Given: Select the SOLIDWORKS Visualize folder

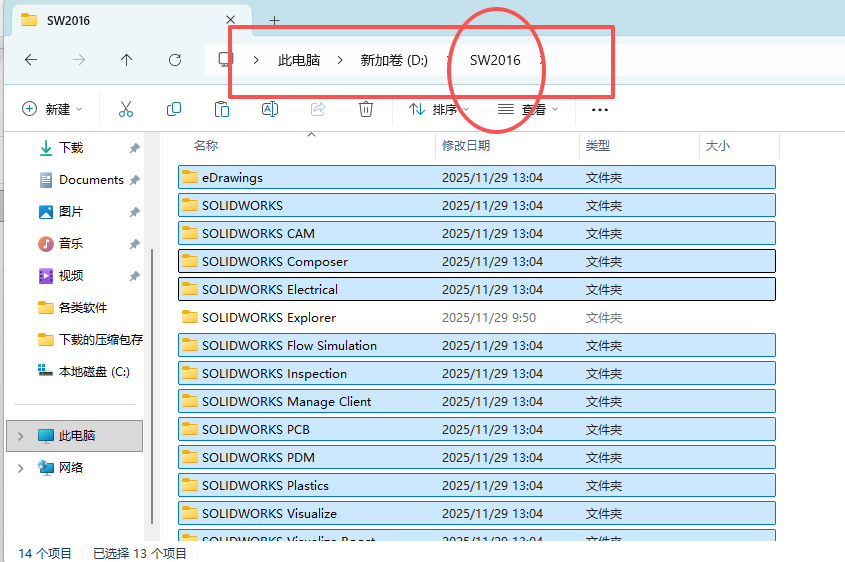Looking at the screenshot, I should tap(477, 514).
